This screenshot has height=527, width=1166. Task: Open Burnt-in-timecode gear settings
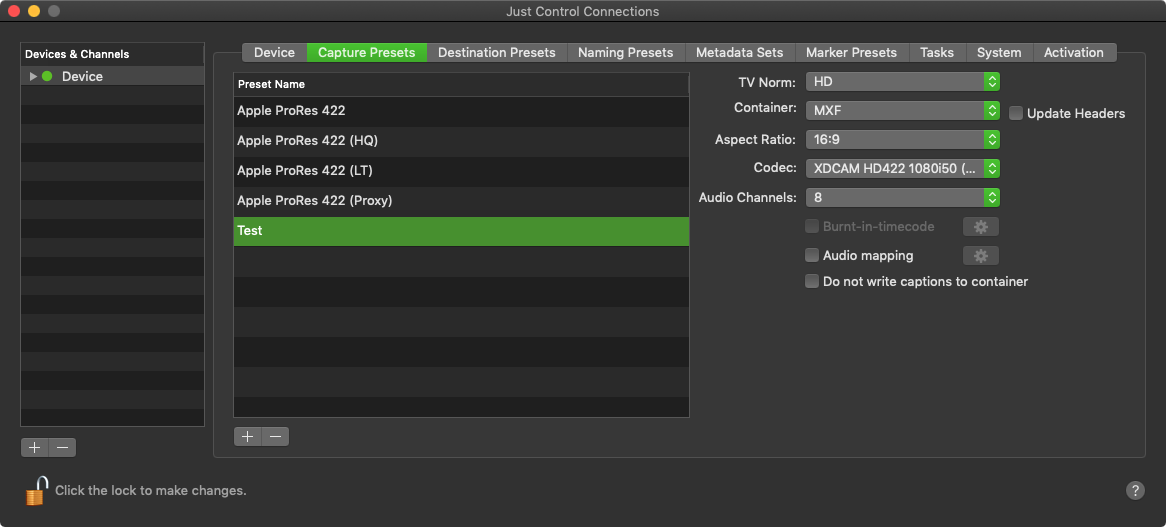pos(981,227)
